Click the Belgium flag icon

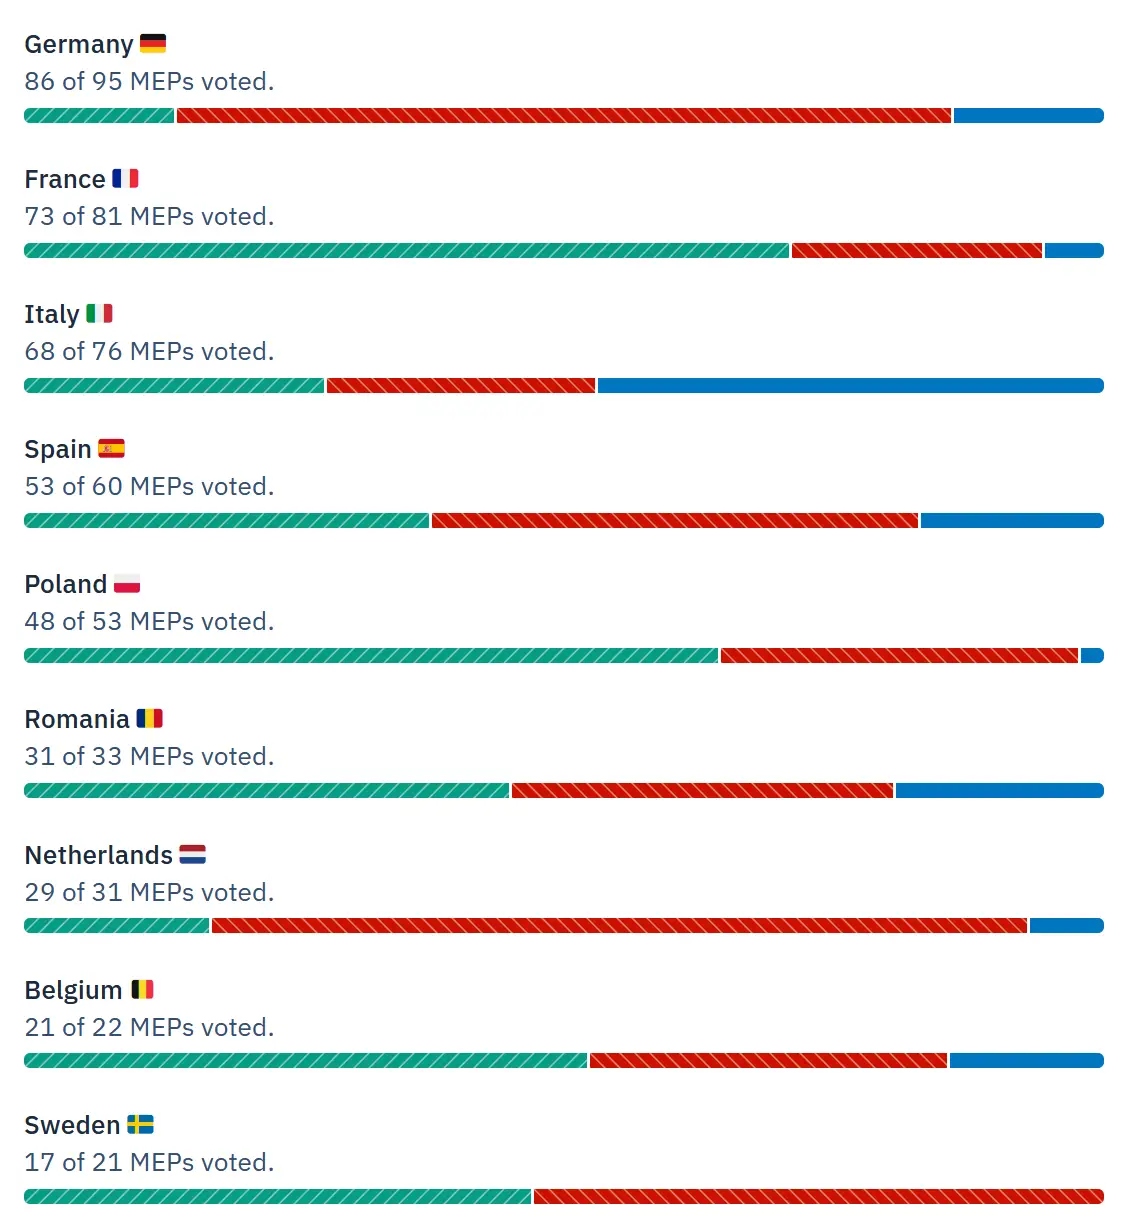143,990
